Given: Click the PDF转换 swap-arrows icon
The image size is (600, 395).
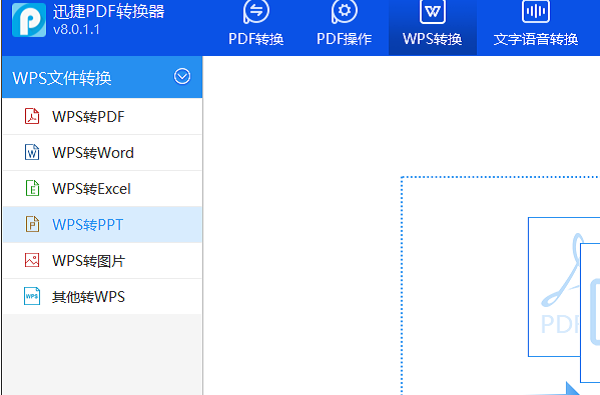Looking at the screenshot, I should click(x=256, y=11).
